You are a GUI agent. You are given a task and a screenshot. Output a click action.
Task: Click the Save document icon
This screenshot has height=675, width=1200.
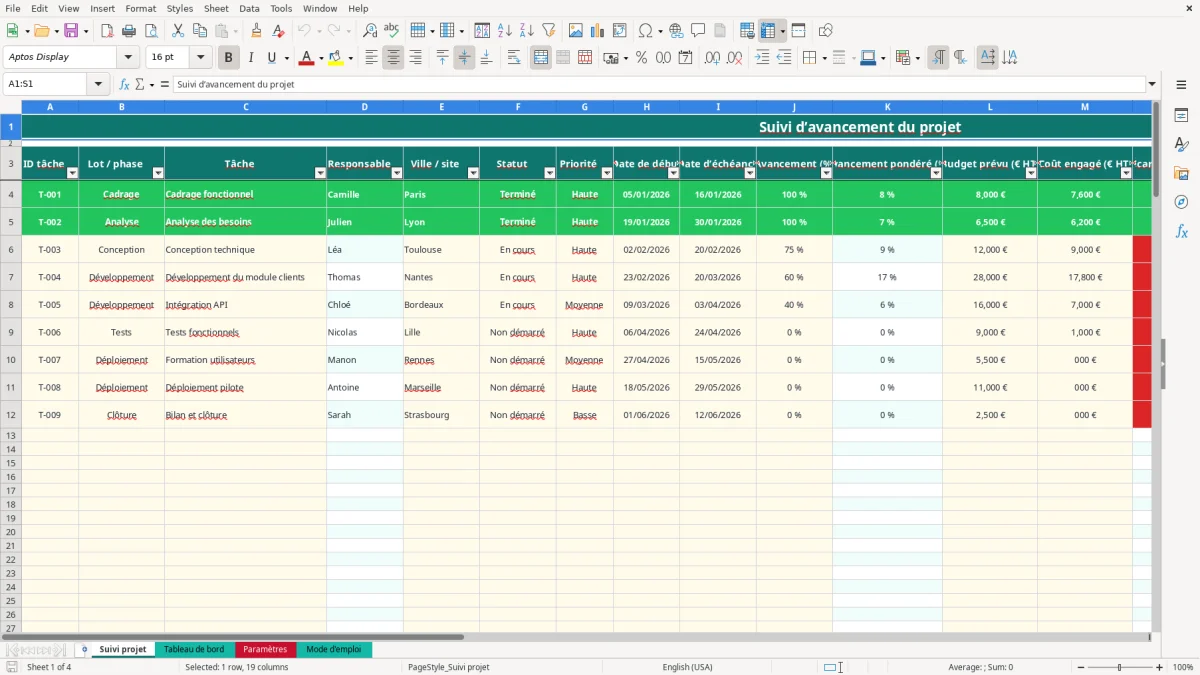71,30
